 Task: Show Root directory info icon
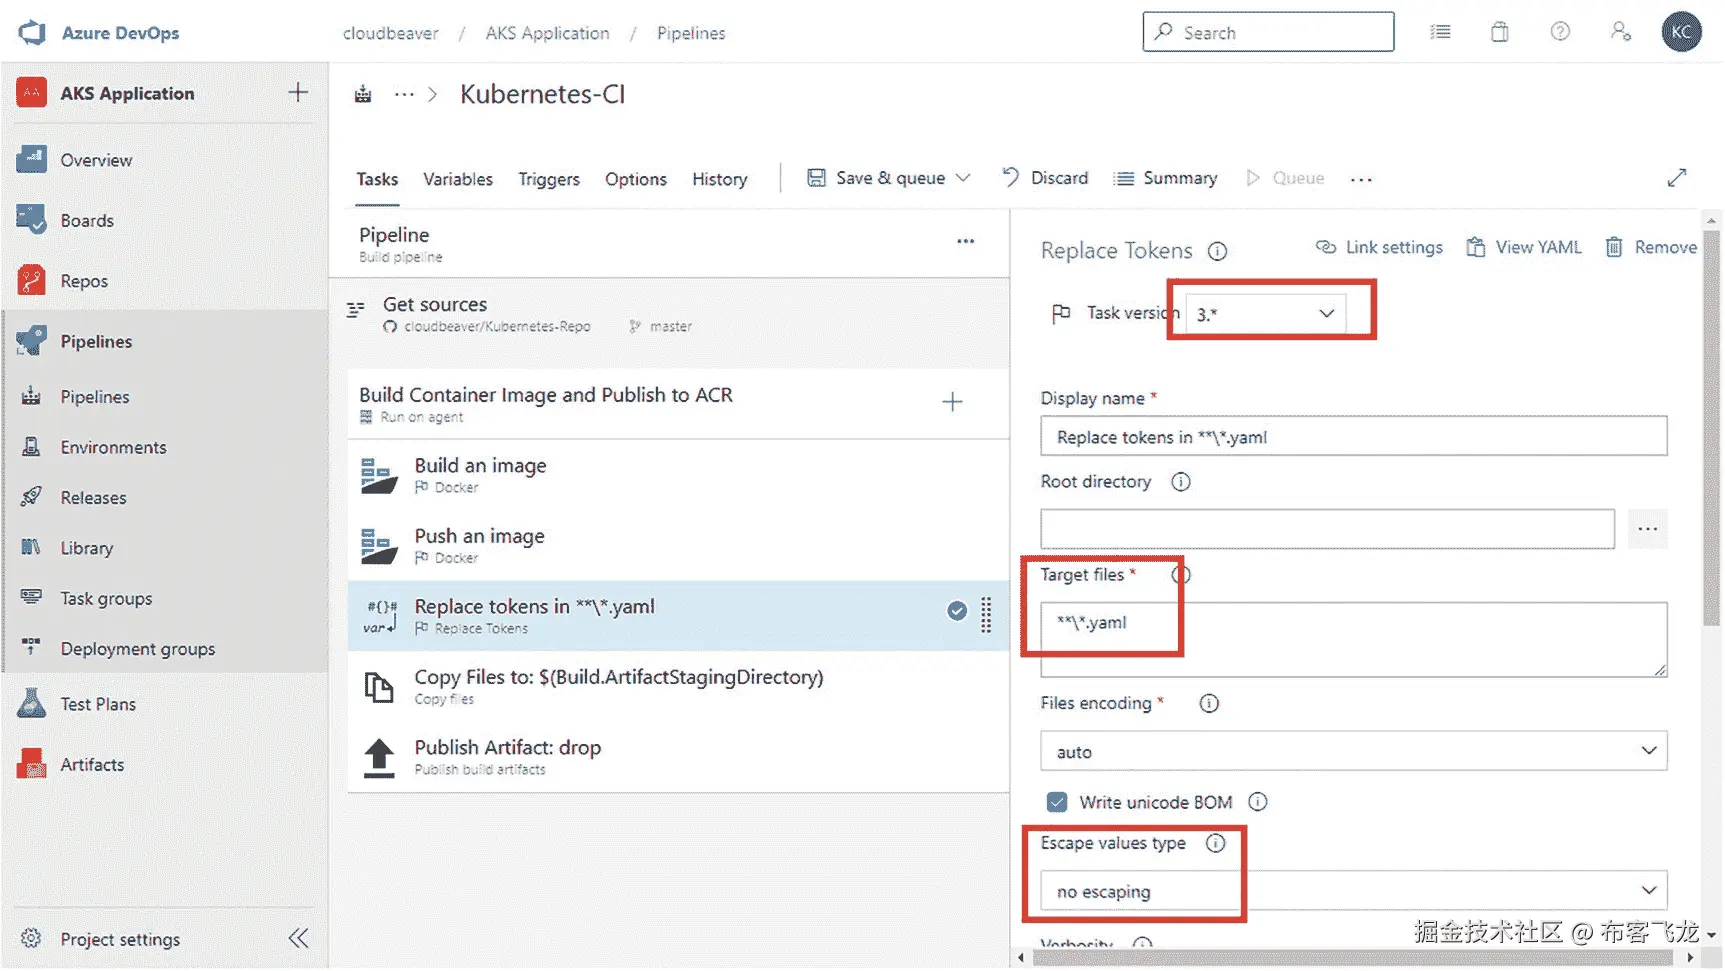[1181, 482]
